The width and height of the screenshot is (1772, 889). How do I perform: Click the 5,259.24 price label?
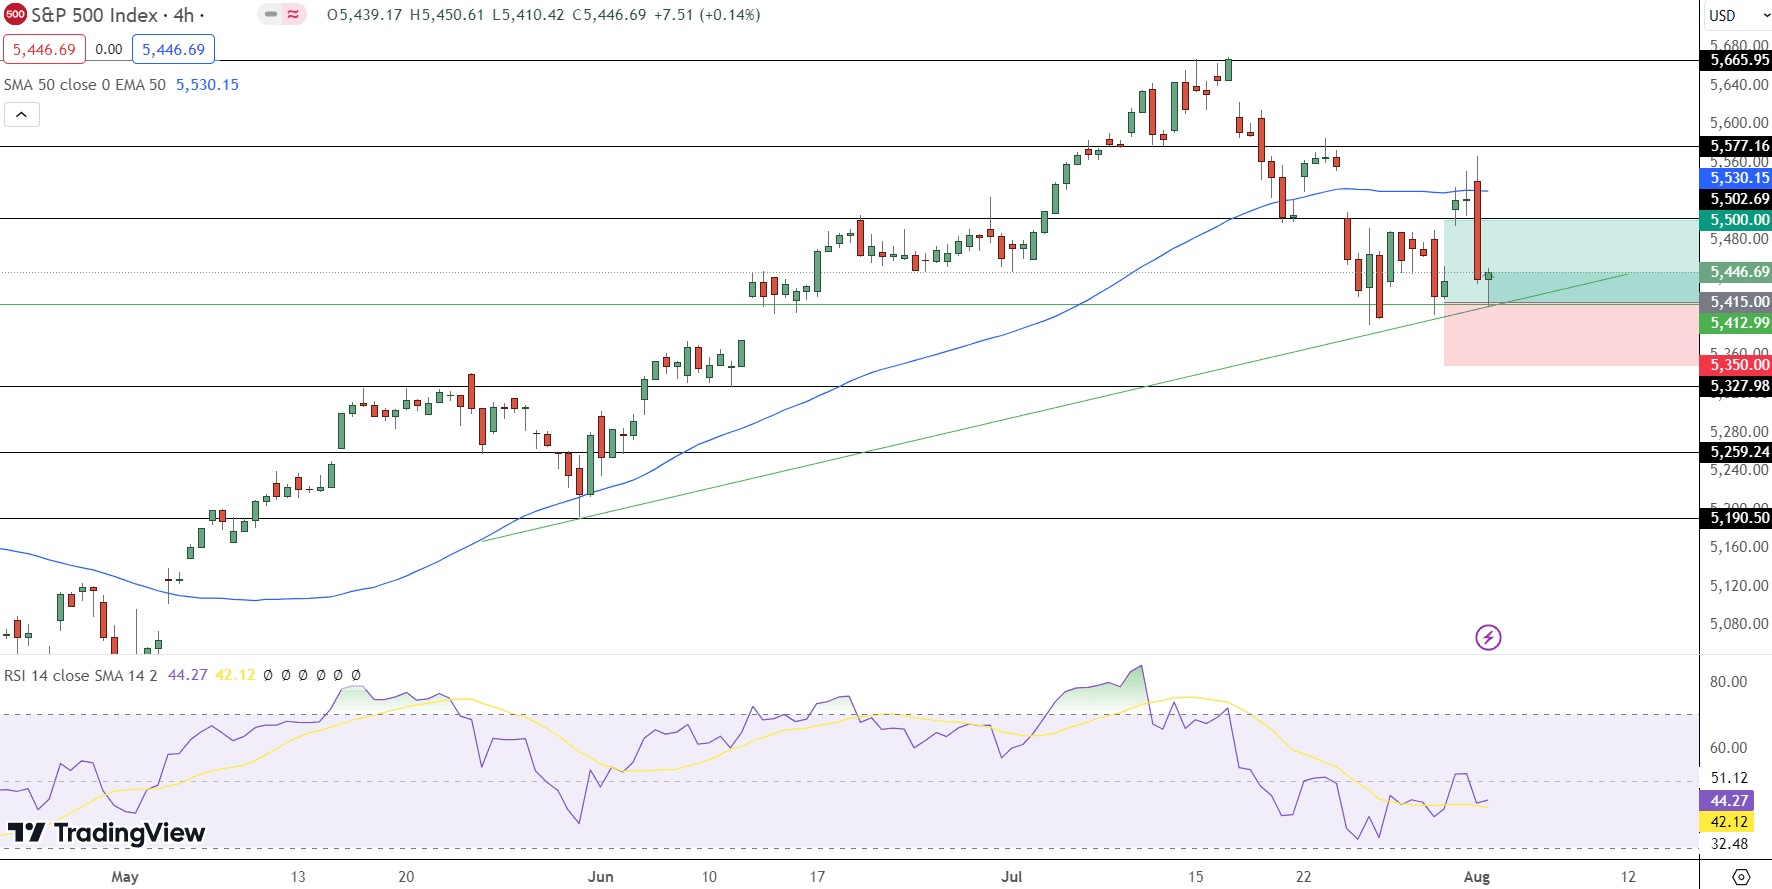(x=1736, y=452)
